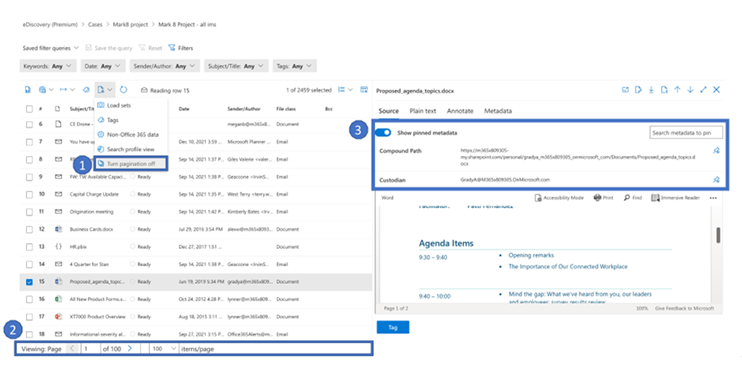Click the first icon in the preview header

pos(625,90)
